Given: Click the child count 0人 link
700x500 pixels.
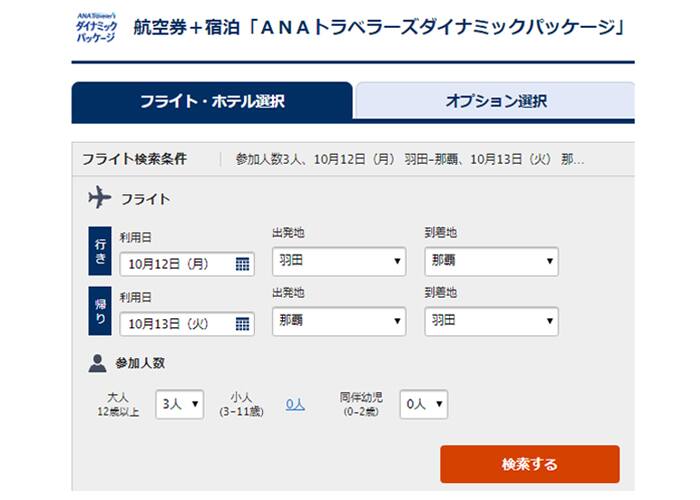Looking at the screenshot, I should (x=295, y=404).
